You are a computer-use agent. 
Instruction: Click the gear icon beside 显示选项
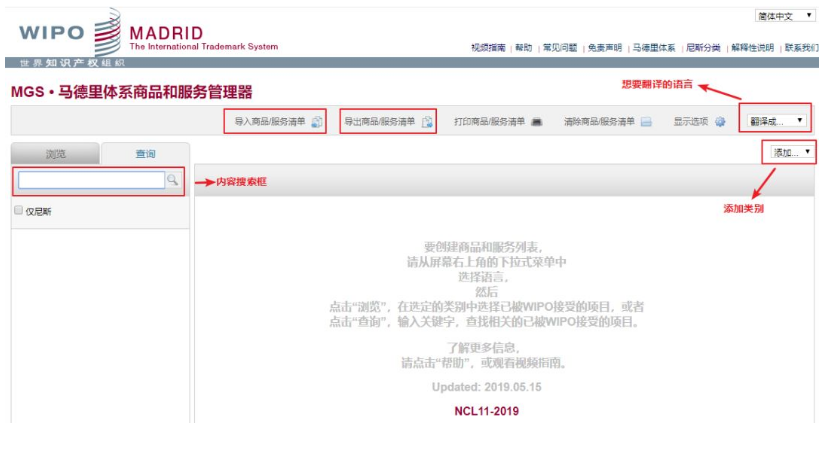click(x=720, y=122)
